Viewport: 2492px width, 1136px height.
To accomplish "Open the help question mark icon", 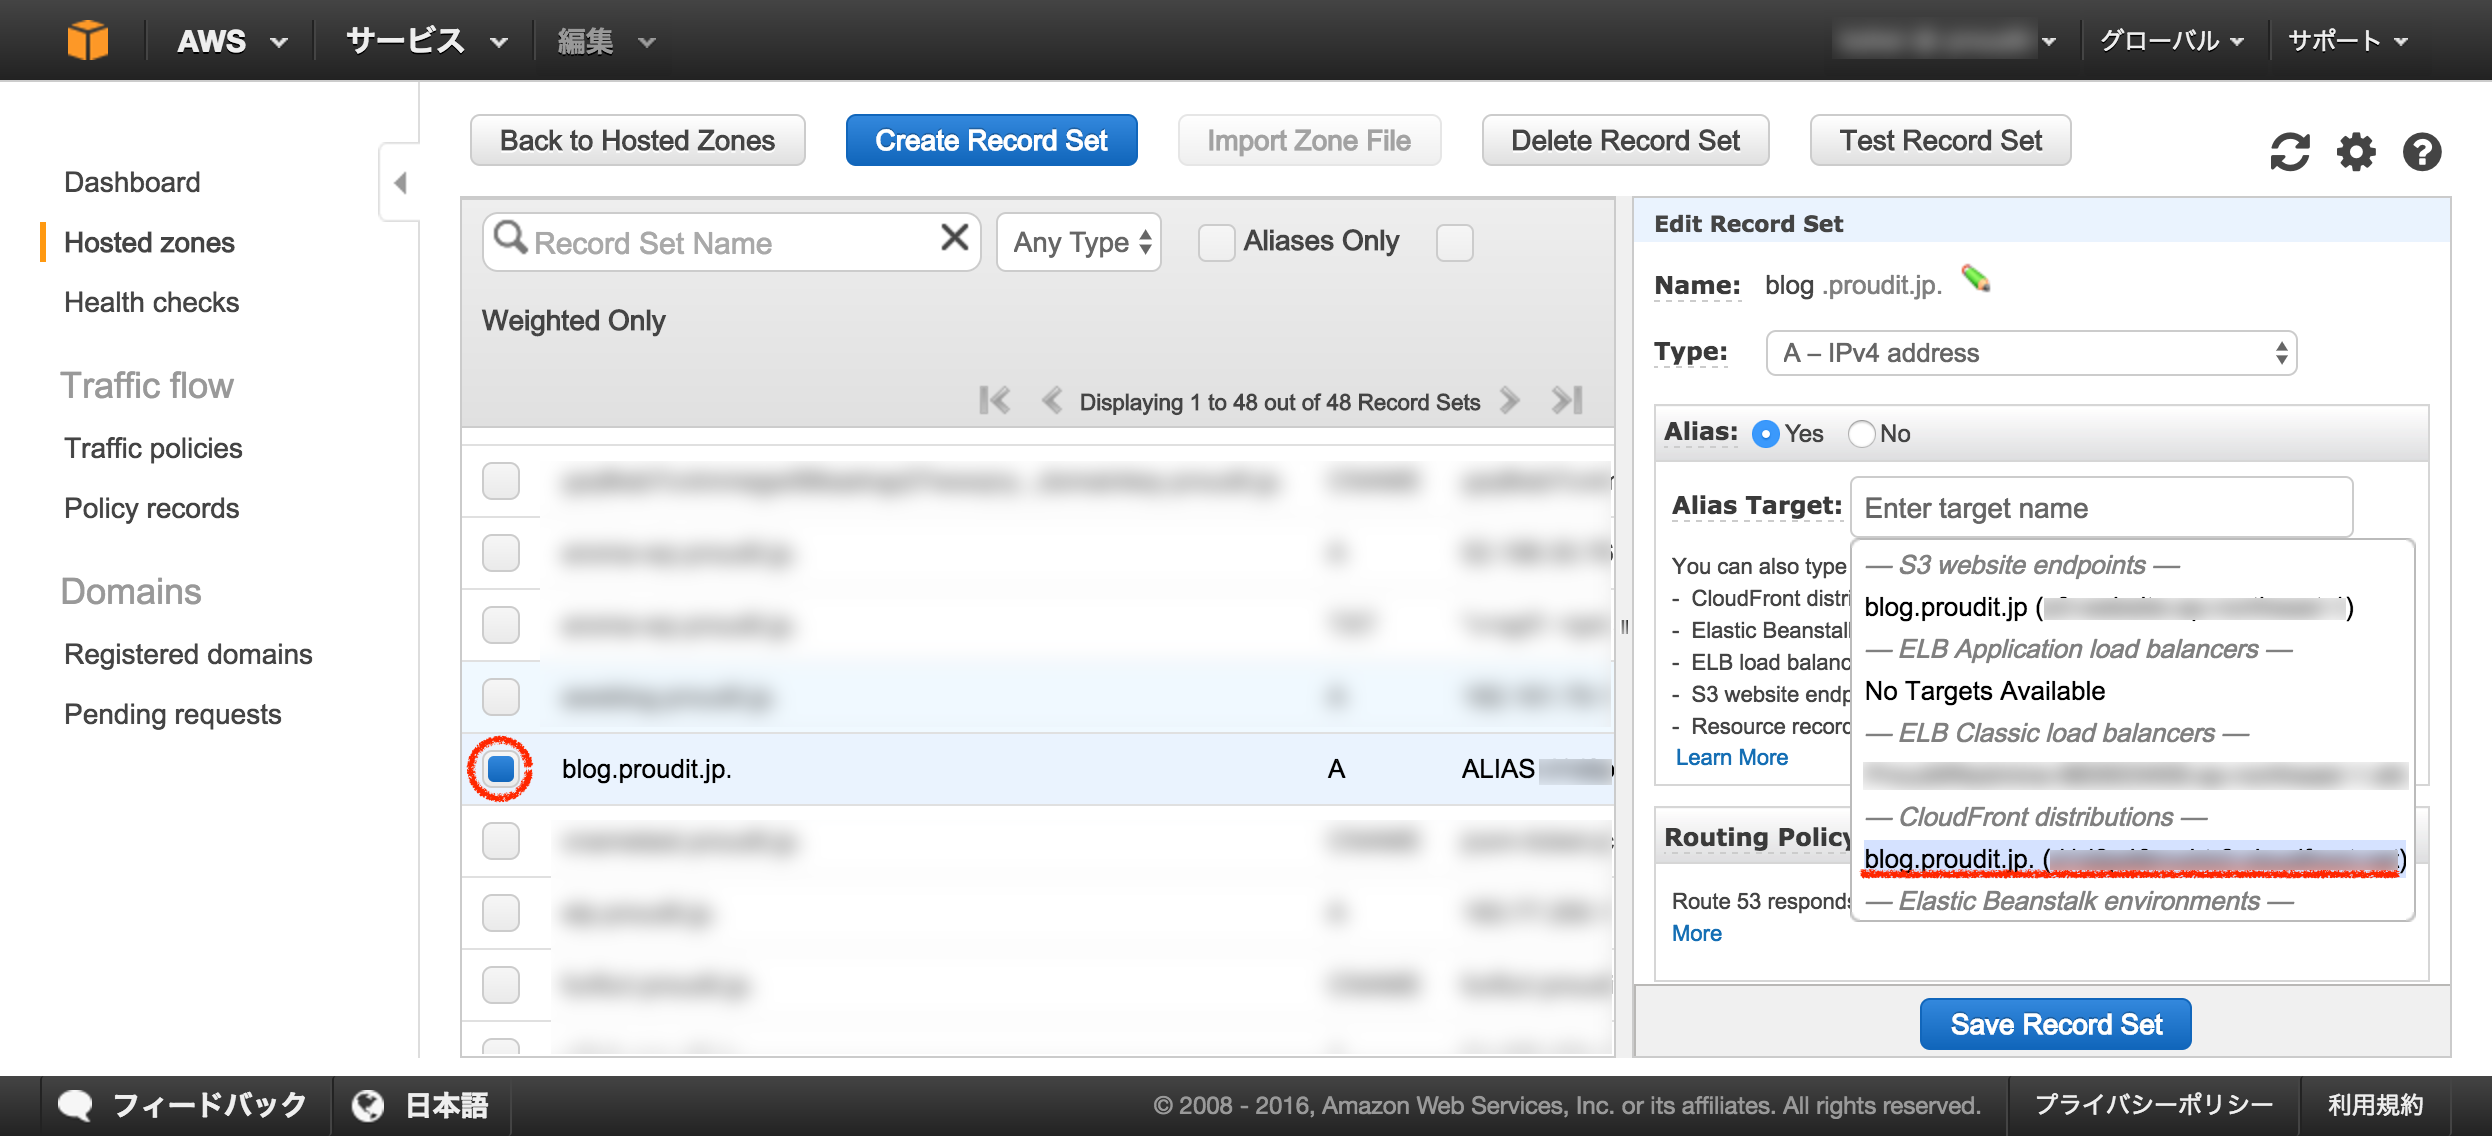I will tap(2421, 153).
